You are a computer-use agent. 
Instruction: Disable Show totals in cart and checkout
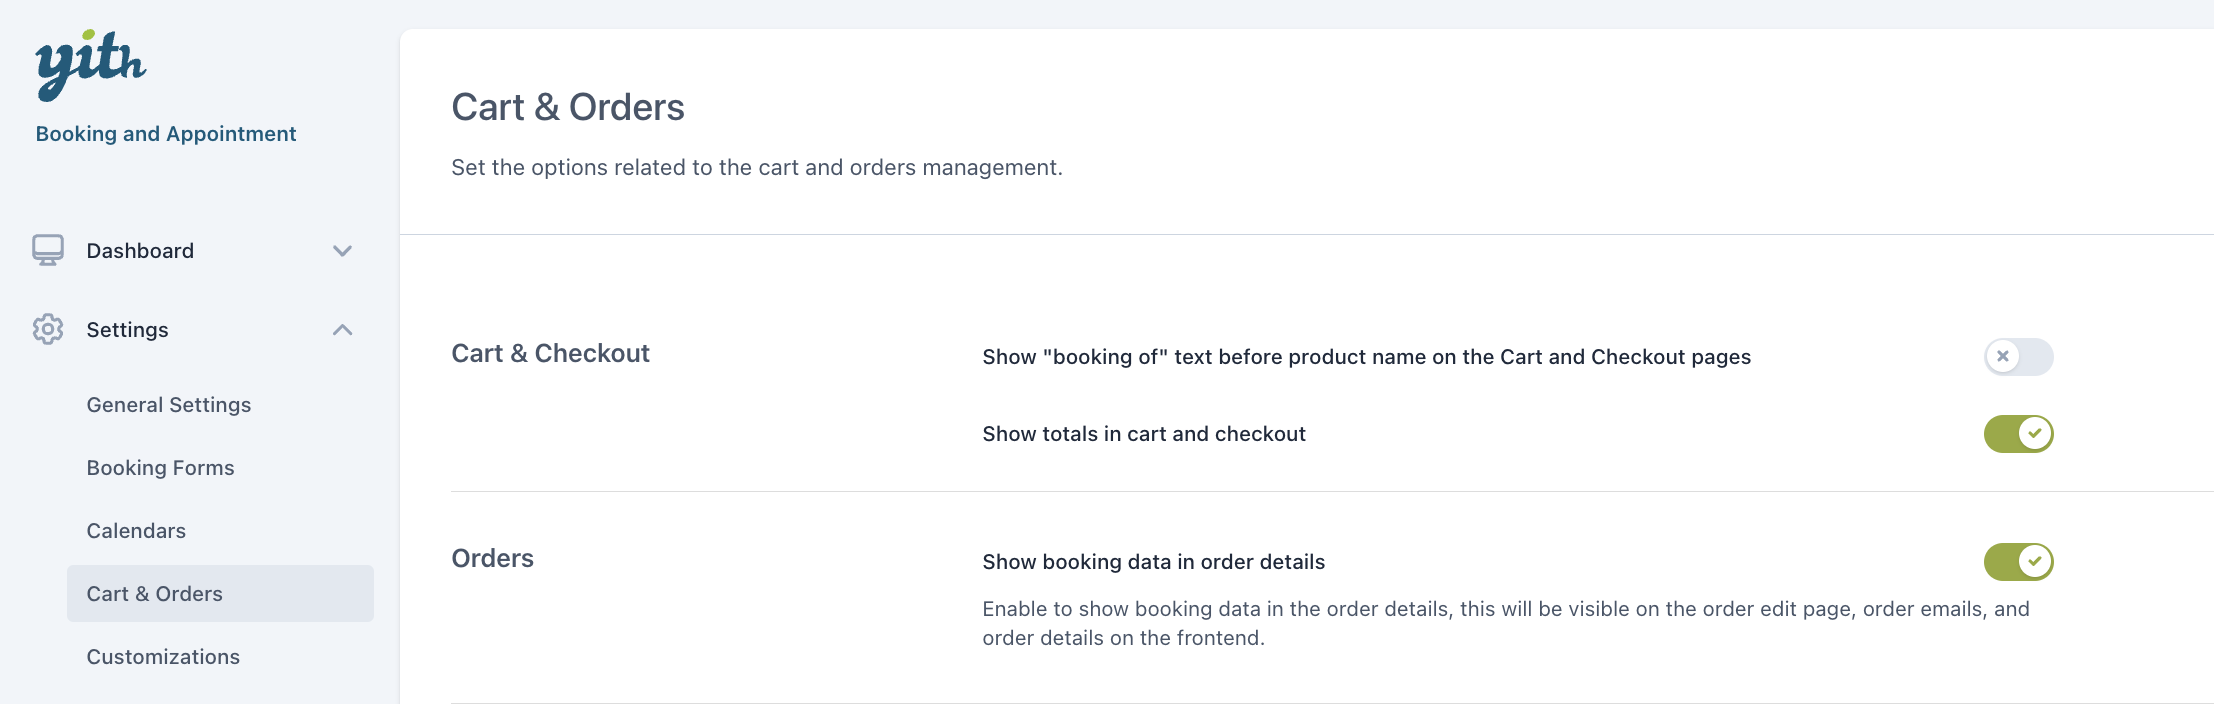(2018, 434)
